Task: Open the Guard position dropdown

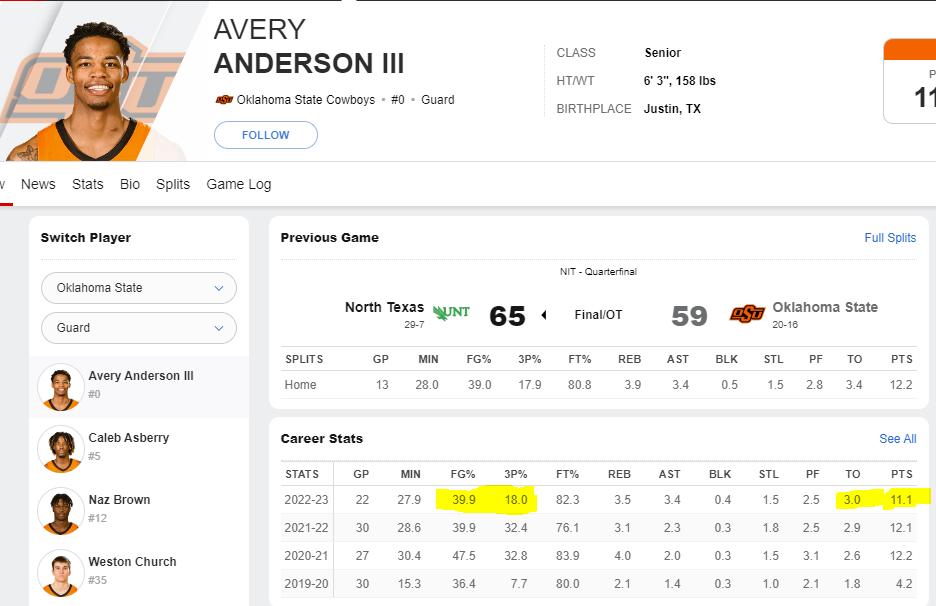Action: (x=139, y=328)
